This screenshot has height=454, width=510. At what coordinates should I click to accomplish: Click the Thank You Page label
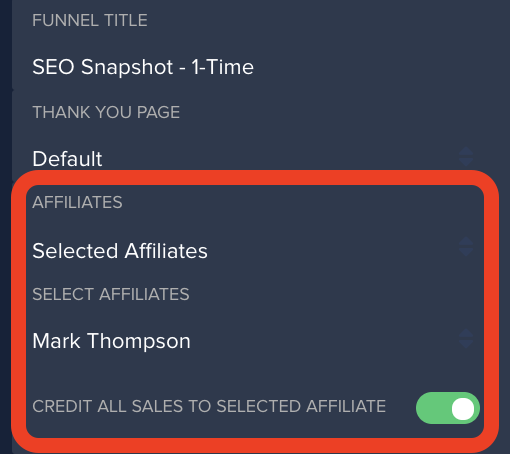[106, 112]
